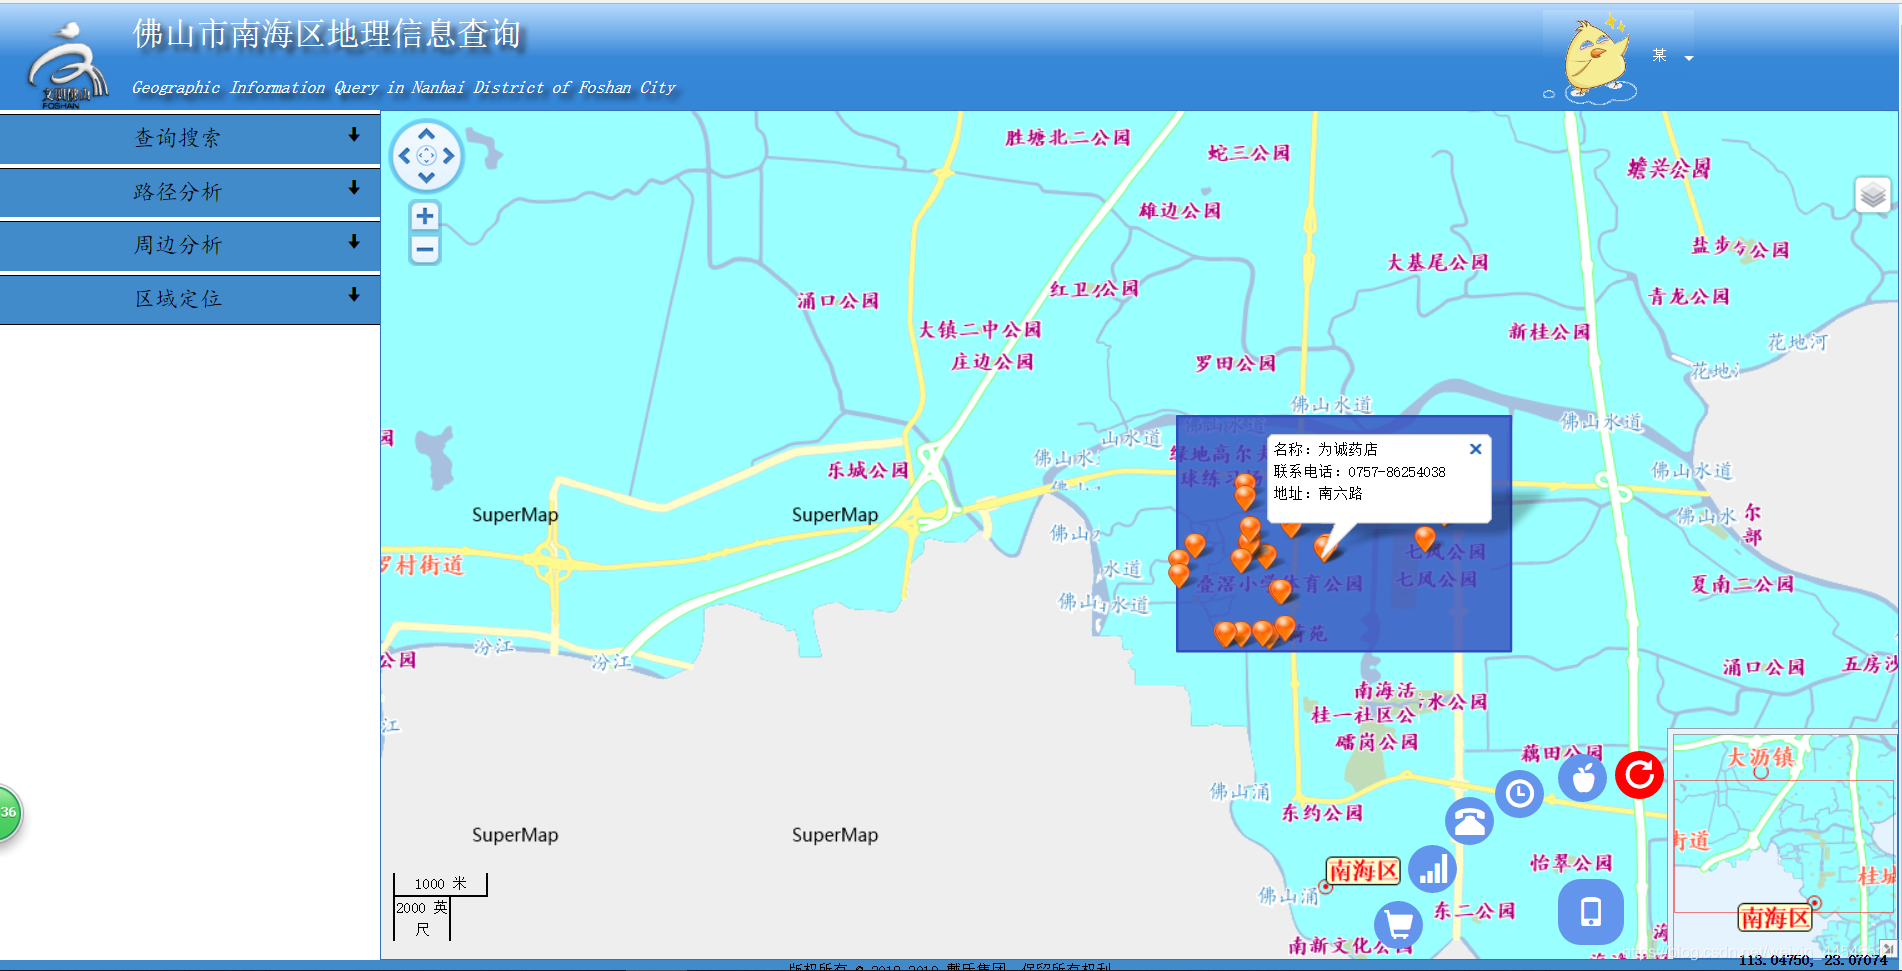Viewport: 1902px width, 971px height.
Task: Pan the map east with the right arrow
Action: click(x=449, y=156)
